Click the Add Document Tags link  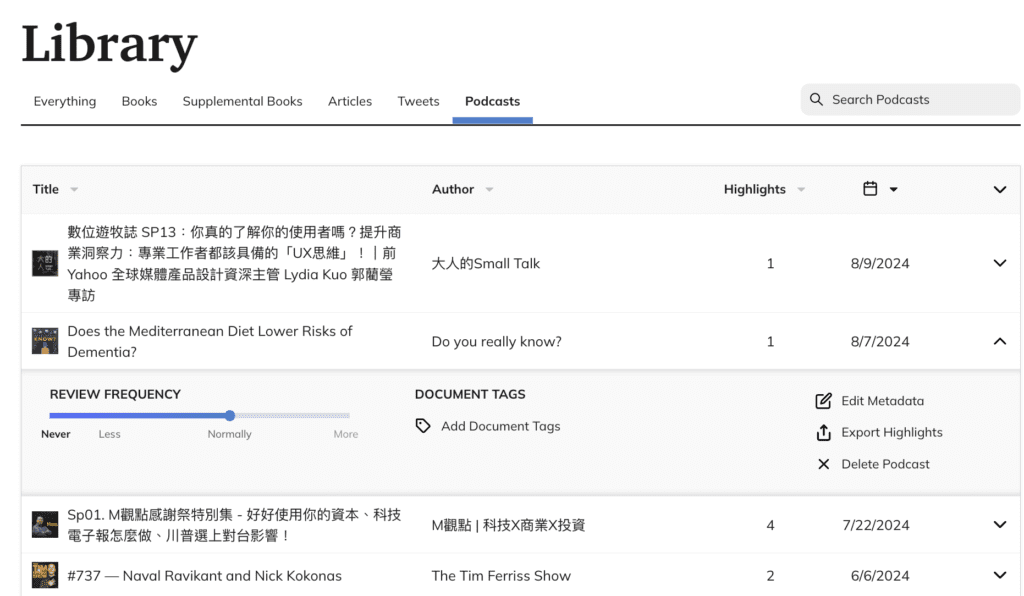pos(500,426)
